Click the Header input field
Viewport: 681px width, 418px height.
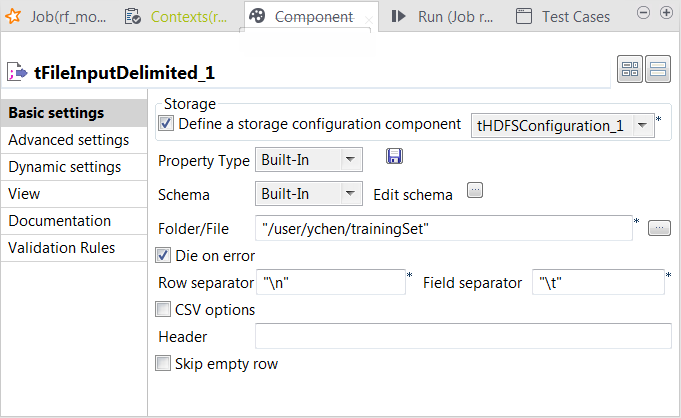463,337
